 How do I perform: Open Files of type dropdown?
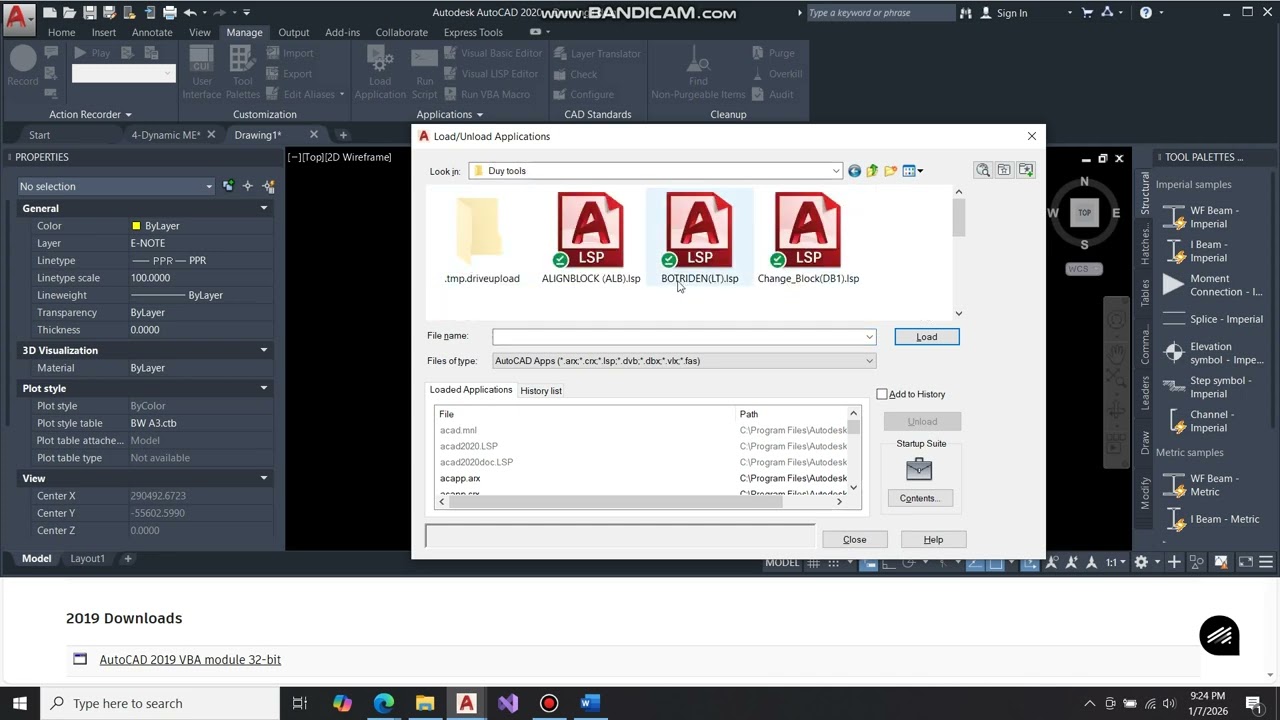click(869, 361)
